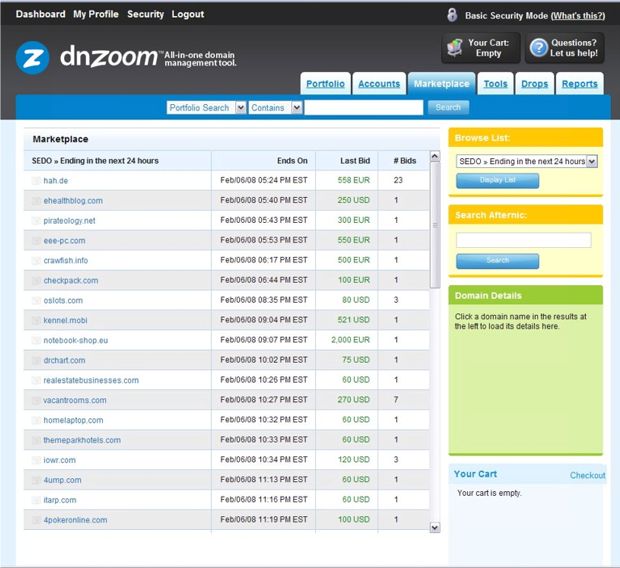The width and height of the screenshot is (620, 568).
Task: Click the small icon beside hah.de
Action: click(36, 181)
